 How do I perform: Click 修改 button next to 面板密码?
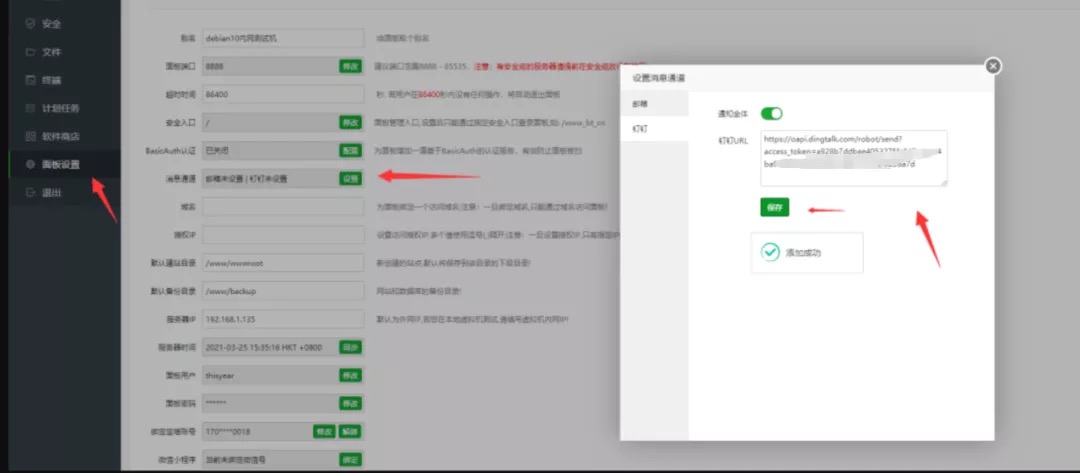coord(350,403)
